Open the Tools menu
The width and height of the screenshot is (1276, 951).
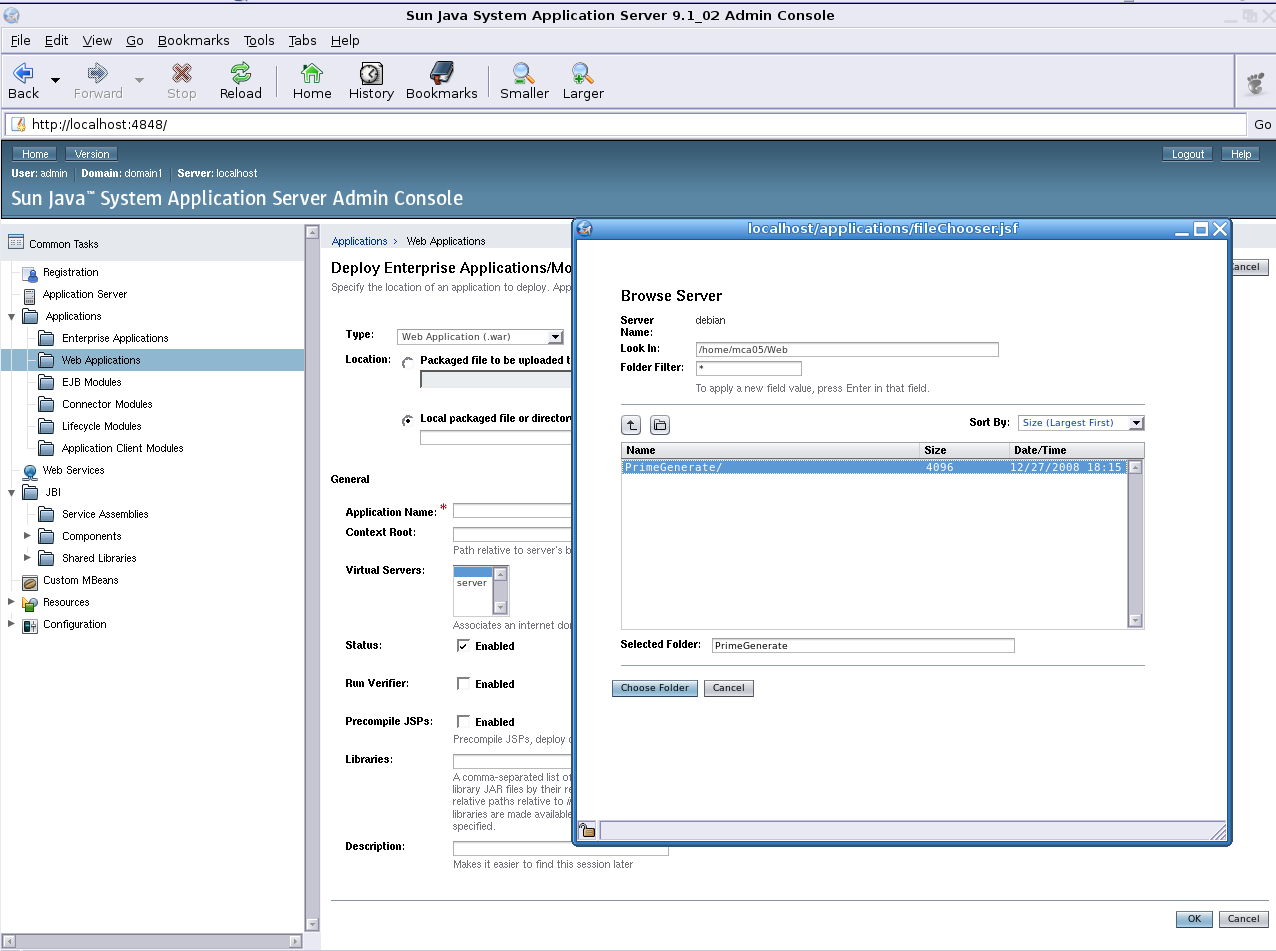click(259, 40)
